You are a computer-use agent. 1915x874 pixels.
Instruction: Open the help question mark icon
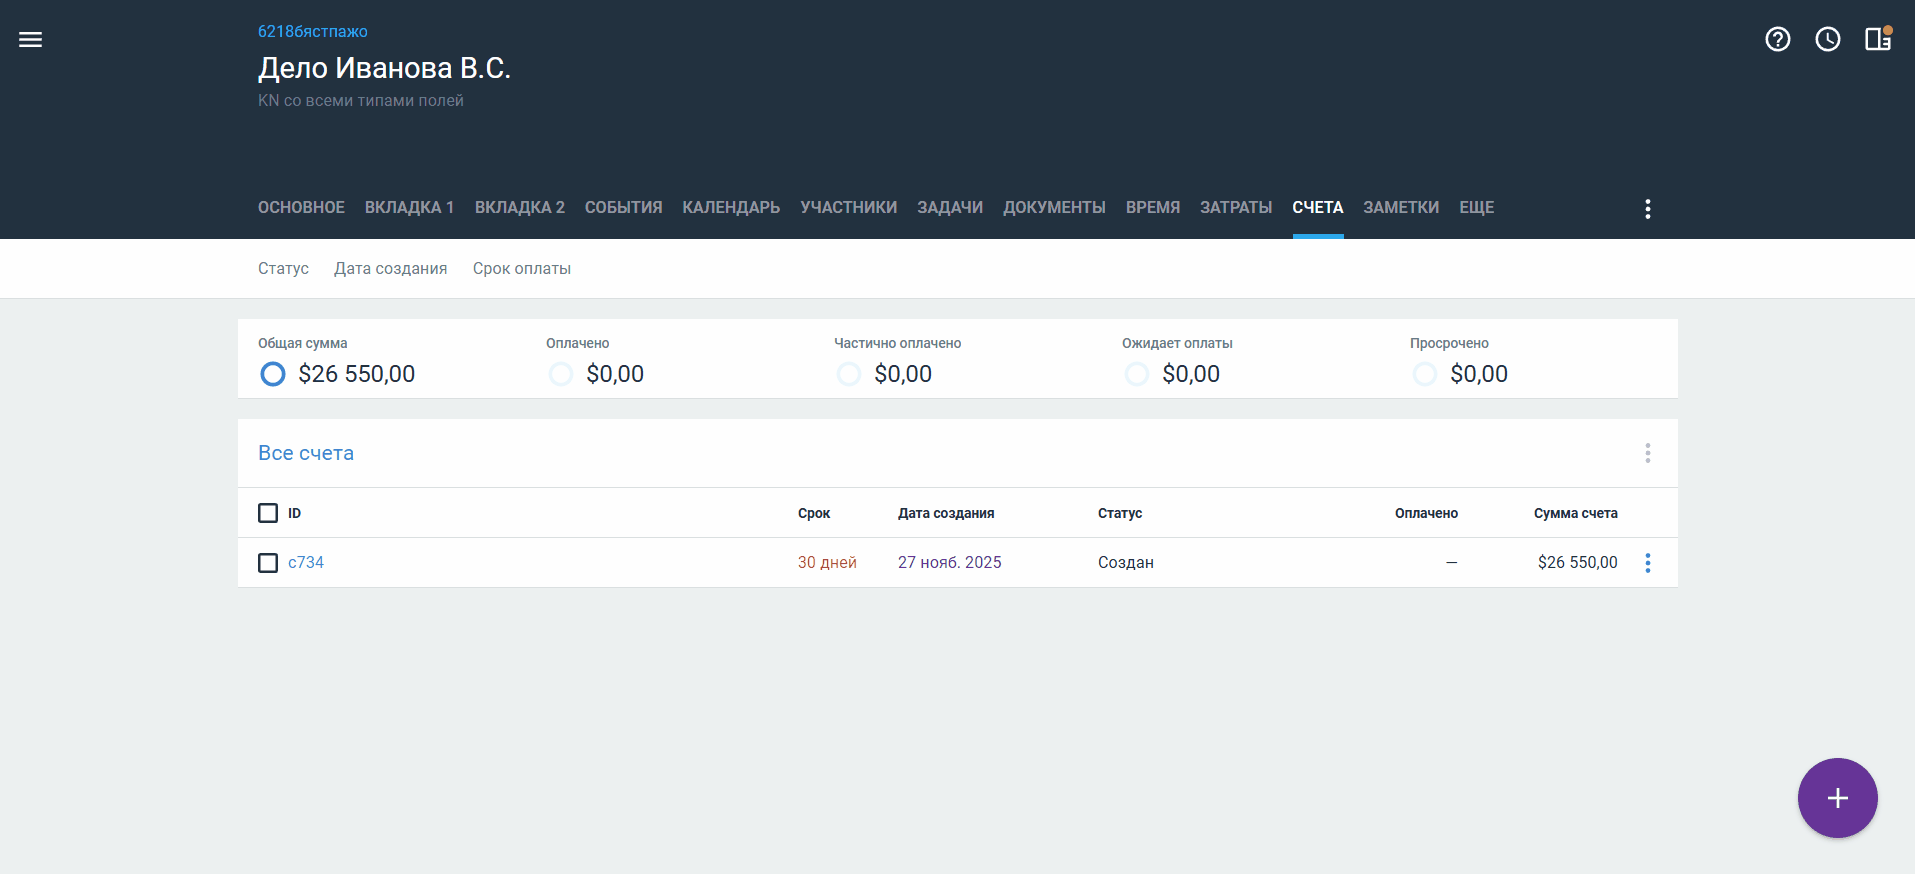1777,39
